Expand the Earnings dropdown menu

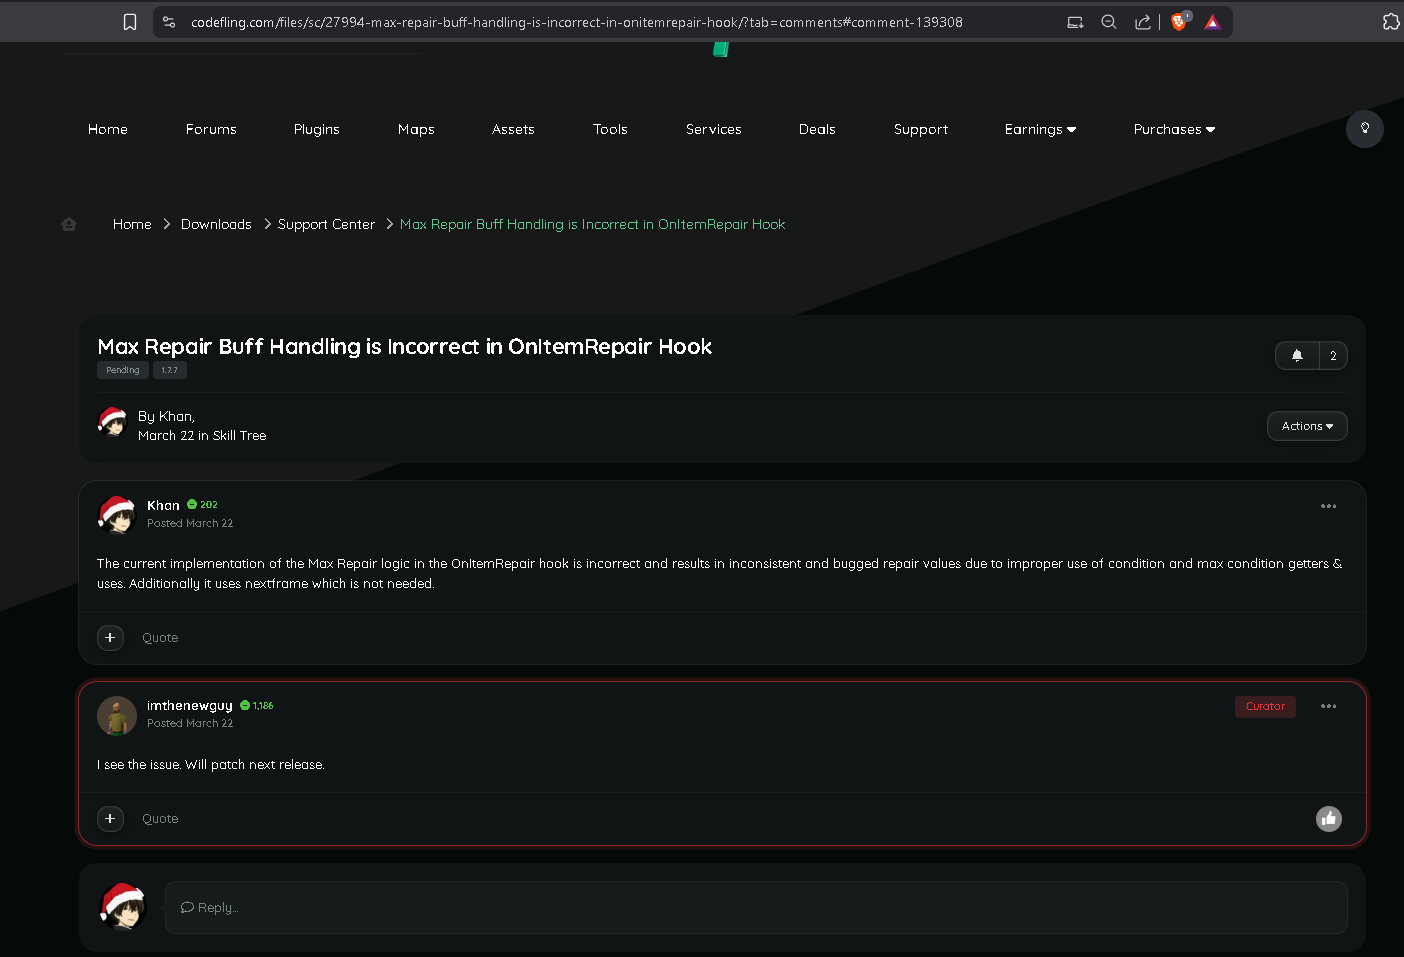coord(1040,130)
